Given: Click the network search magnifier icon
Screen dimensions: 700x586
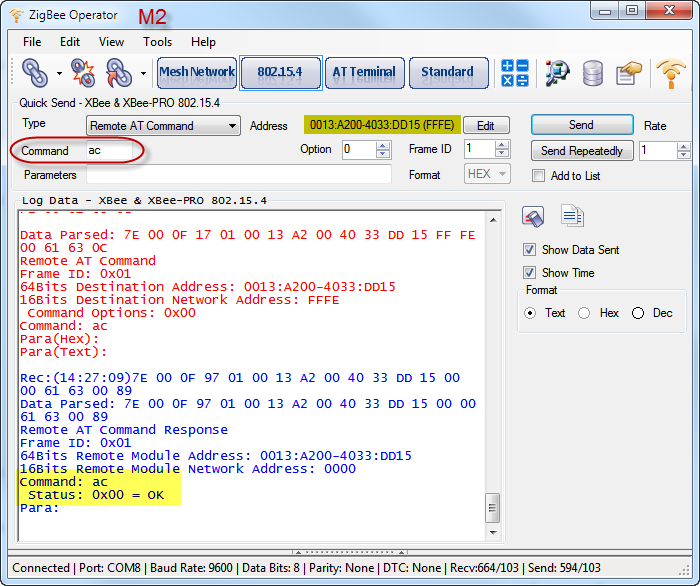Looking at the screenshot, I should [x=557, y=73].
